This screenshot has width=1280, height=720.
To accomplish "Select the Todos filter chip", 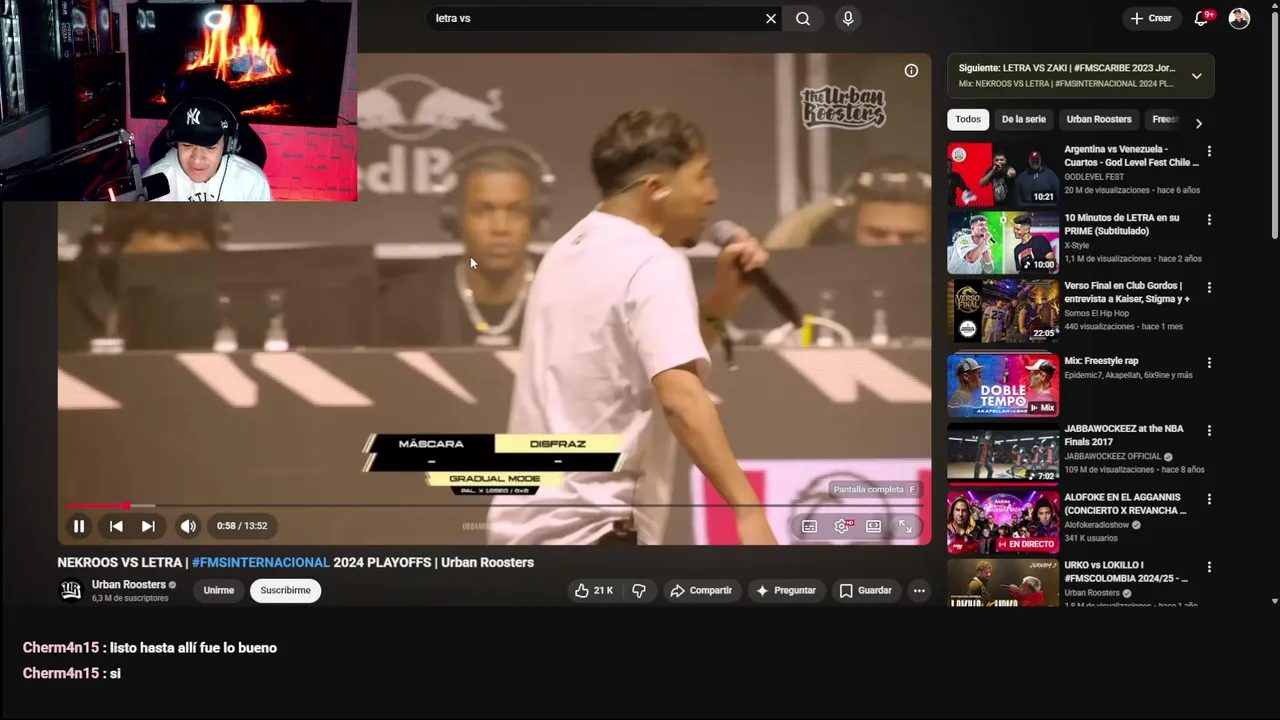I will pos(968,119).
